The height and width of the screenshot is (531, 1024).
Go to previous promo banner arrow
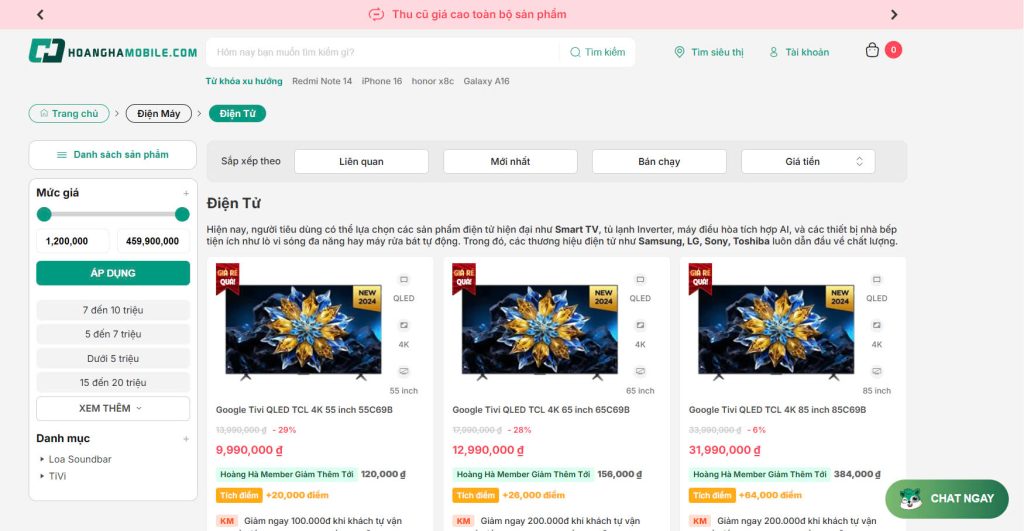tap(40, 14)
